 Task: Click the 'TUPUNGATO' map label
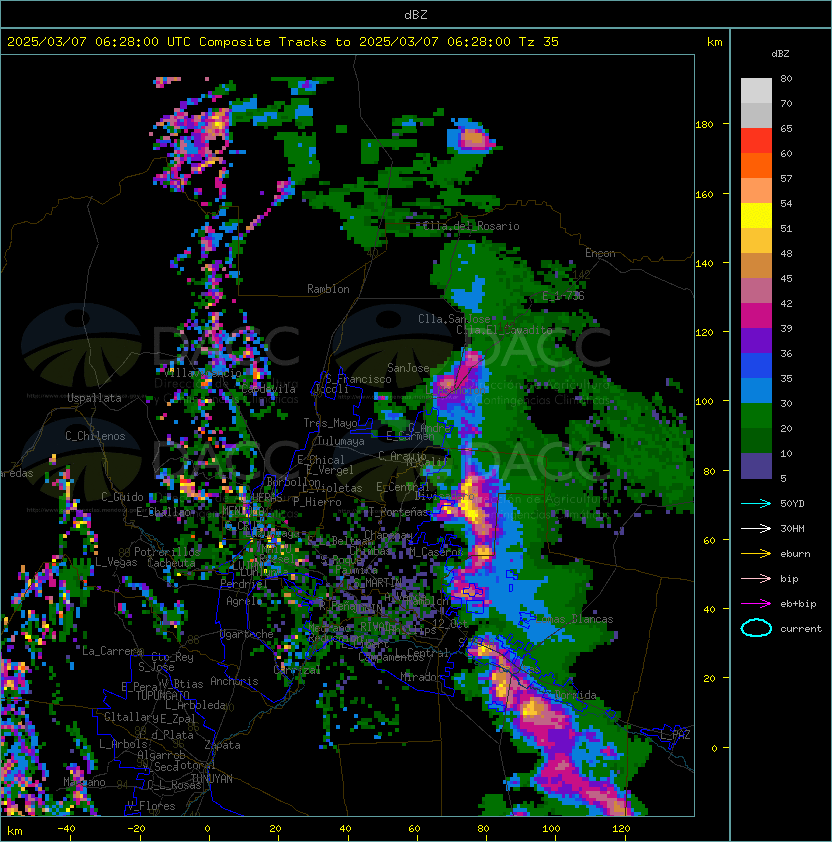click(162, 695)
